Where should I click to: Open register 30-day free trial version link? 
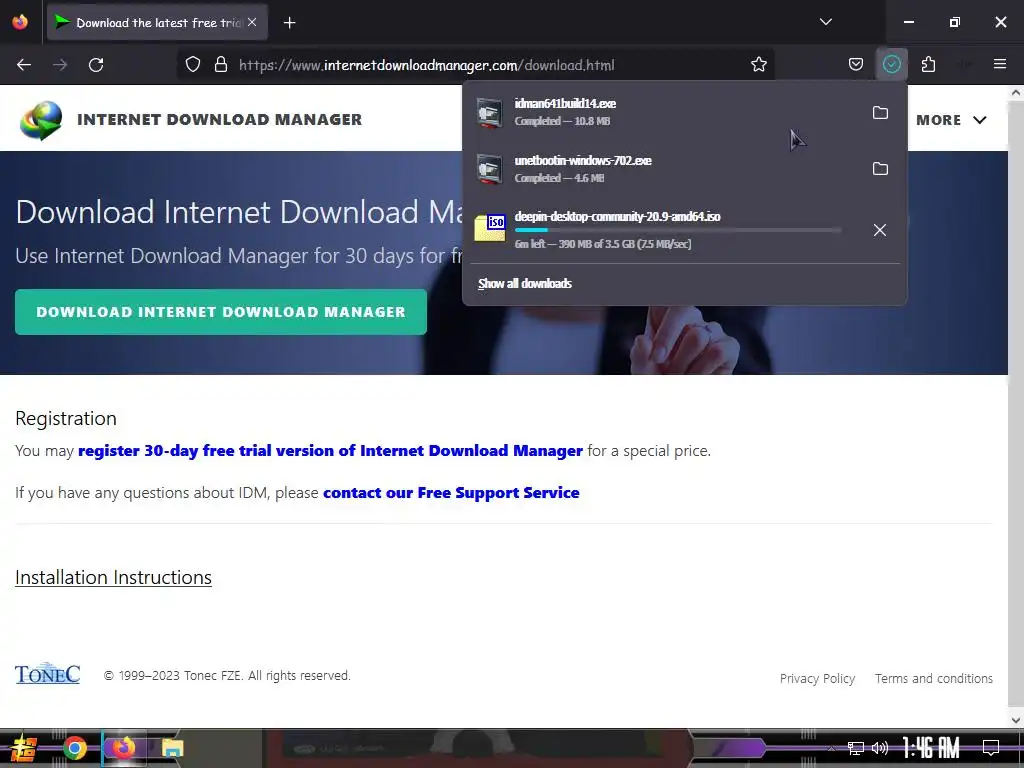pos(330,451)
